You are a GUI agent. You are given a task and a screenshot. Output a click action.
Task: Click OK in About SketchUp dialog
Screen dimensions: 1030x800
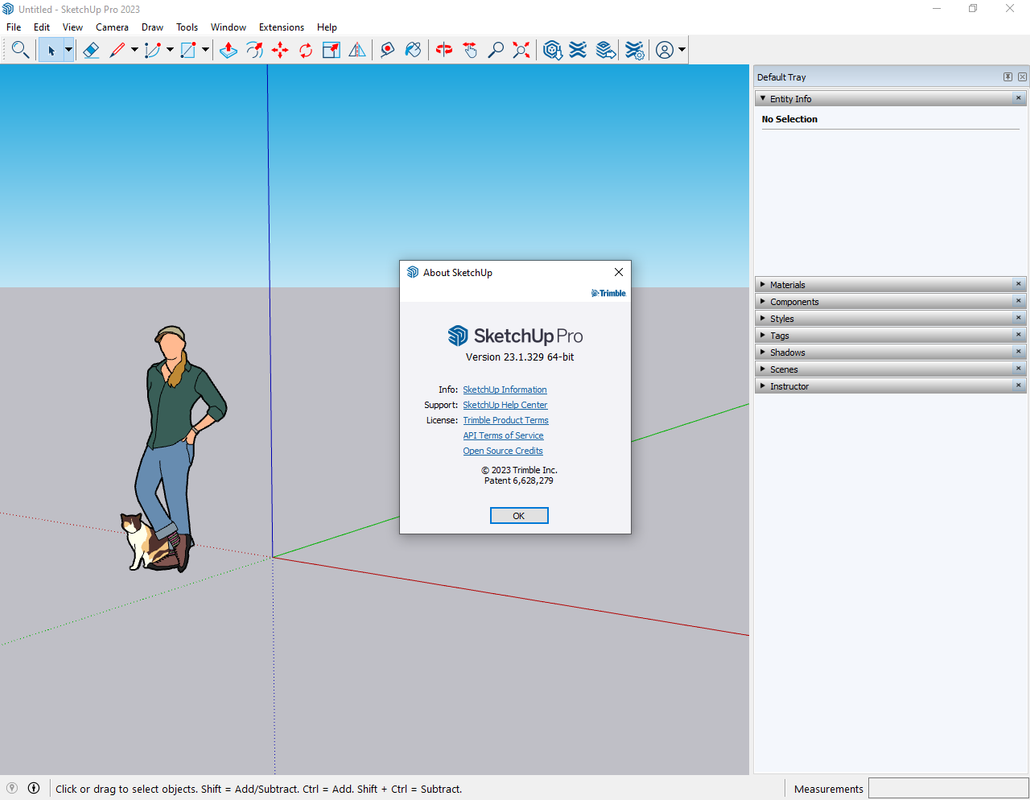[519, 516]
